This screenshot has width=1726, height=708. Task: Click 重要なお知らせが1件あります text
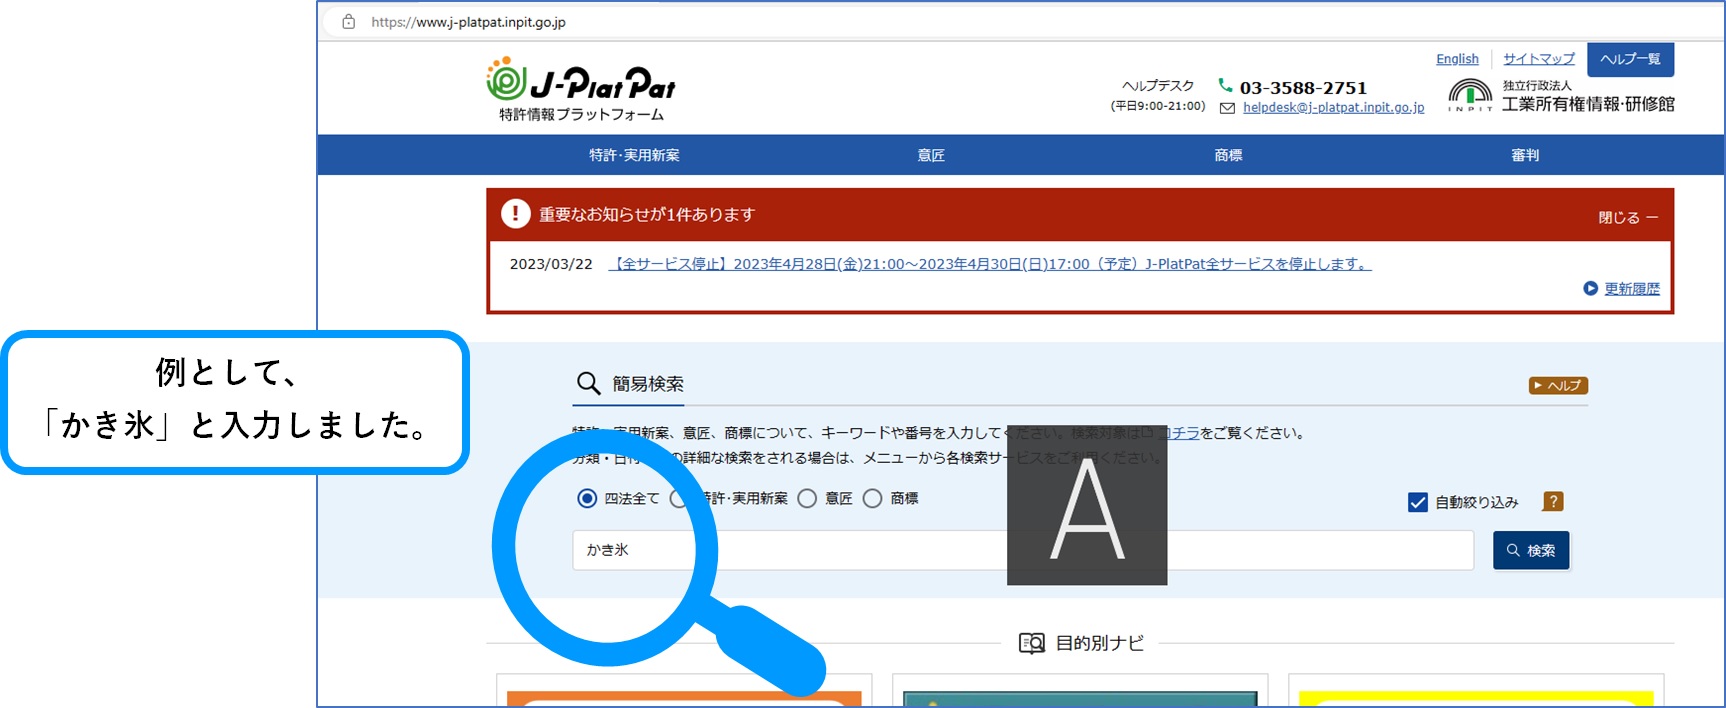tap(647, 214)
